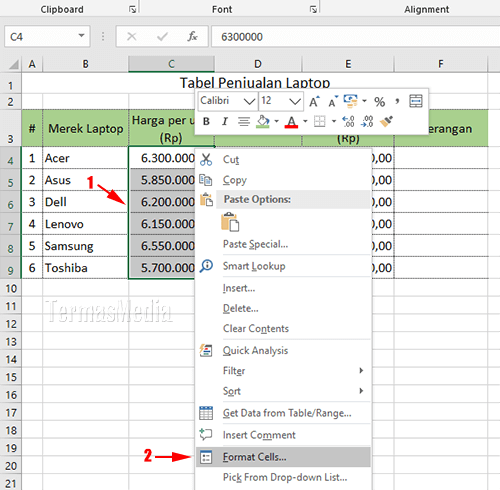Select column F header
The width and height of the screenshot is (500, 490).
[441, 64]
